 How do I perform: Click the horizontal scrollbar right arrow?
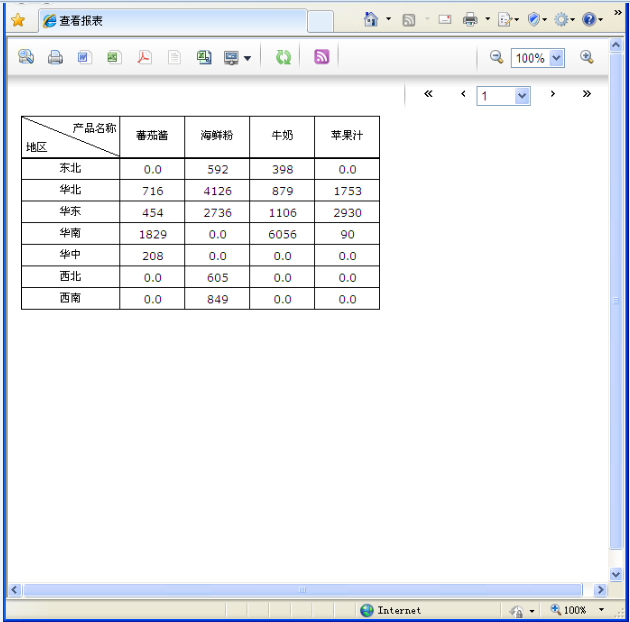click(601, 590)
